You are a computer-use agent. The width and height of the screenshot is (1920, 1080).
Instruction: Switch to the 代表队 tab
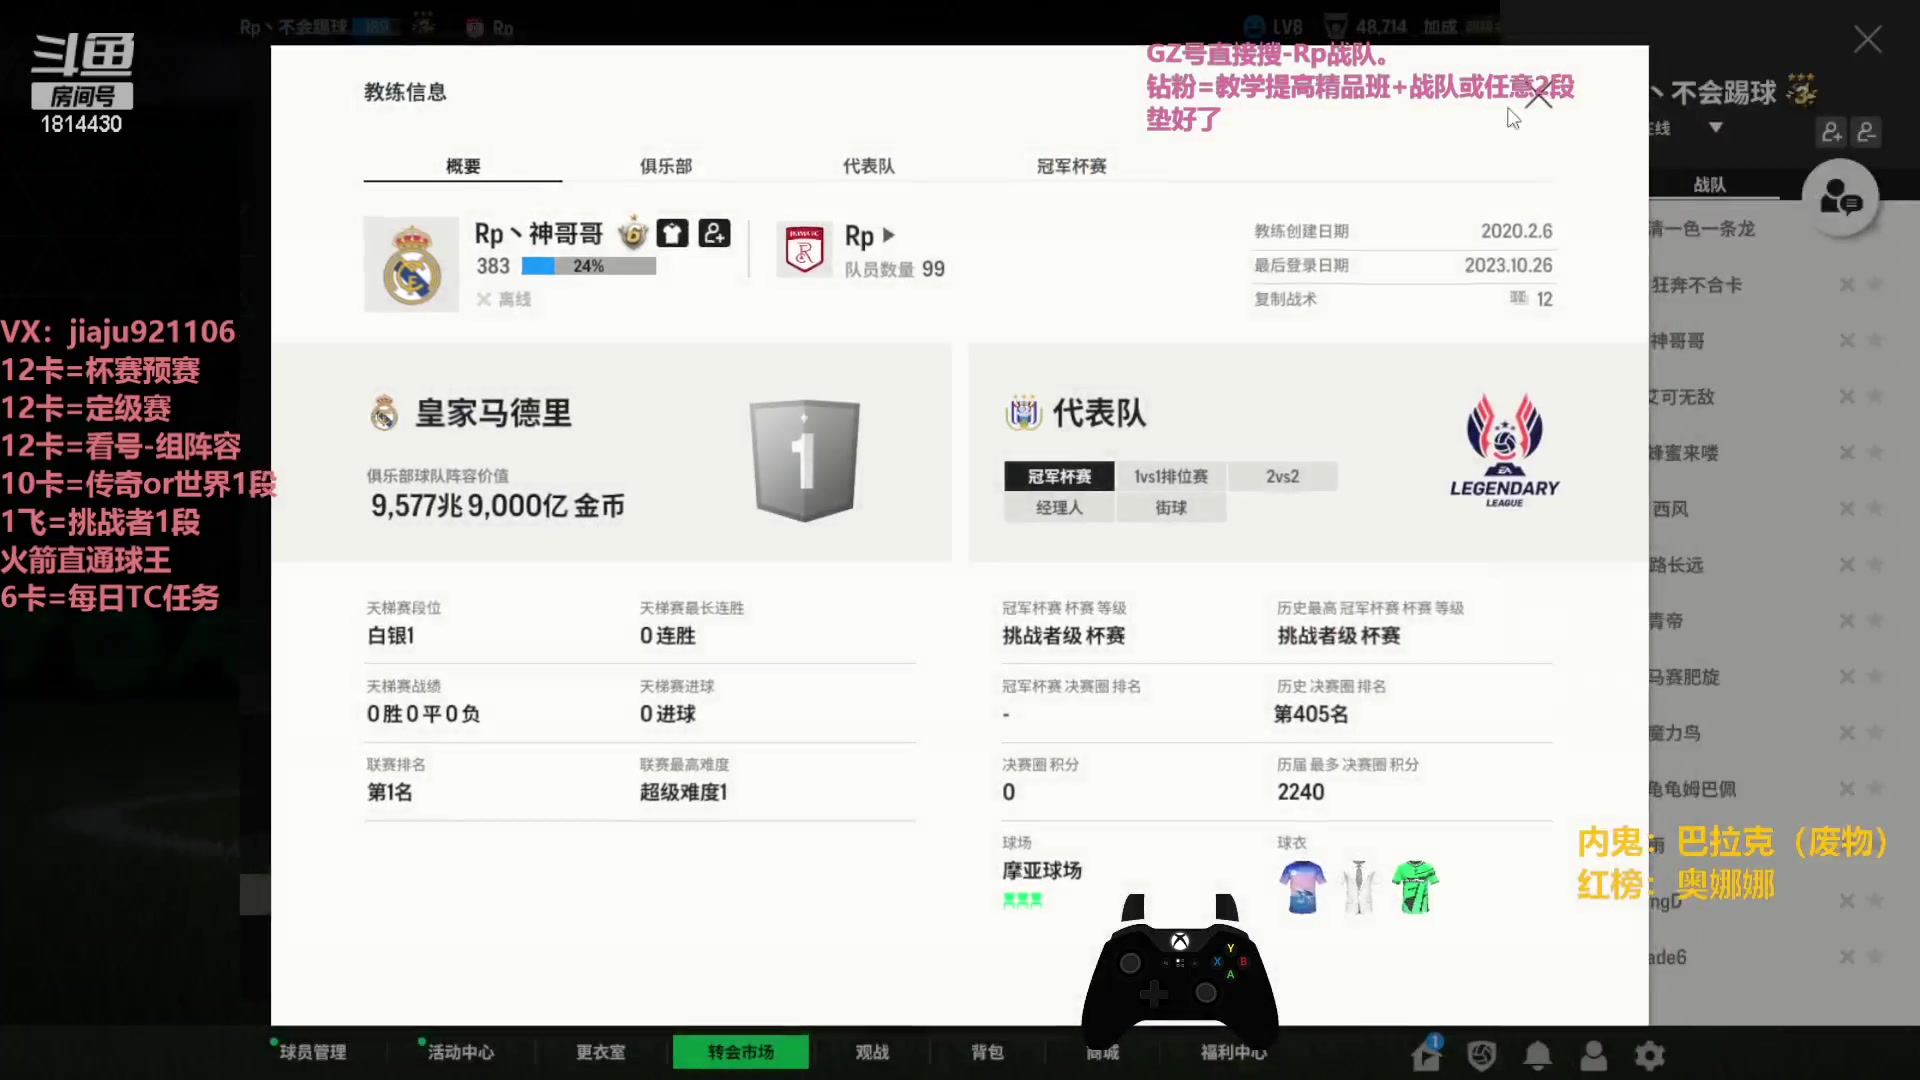point(868,166)
